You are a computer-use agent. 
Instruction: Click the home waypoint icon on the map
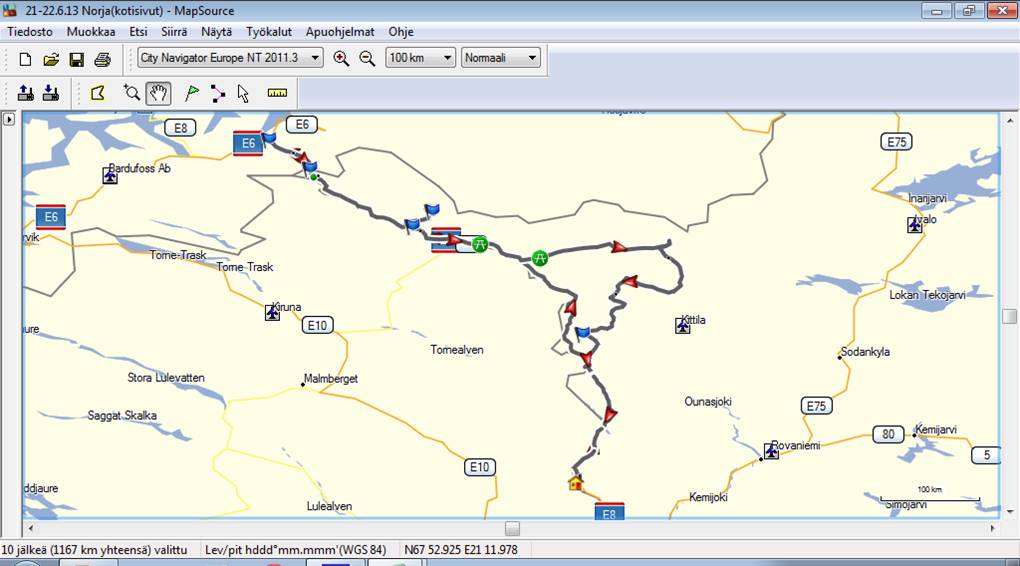[576, 483]
